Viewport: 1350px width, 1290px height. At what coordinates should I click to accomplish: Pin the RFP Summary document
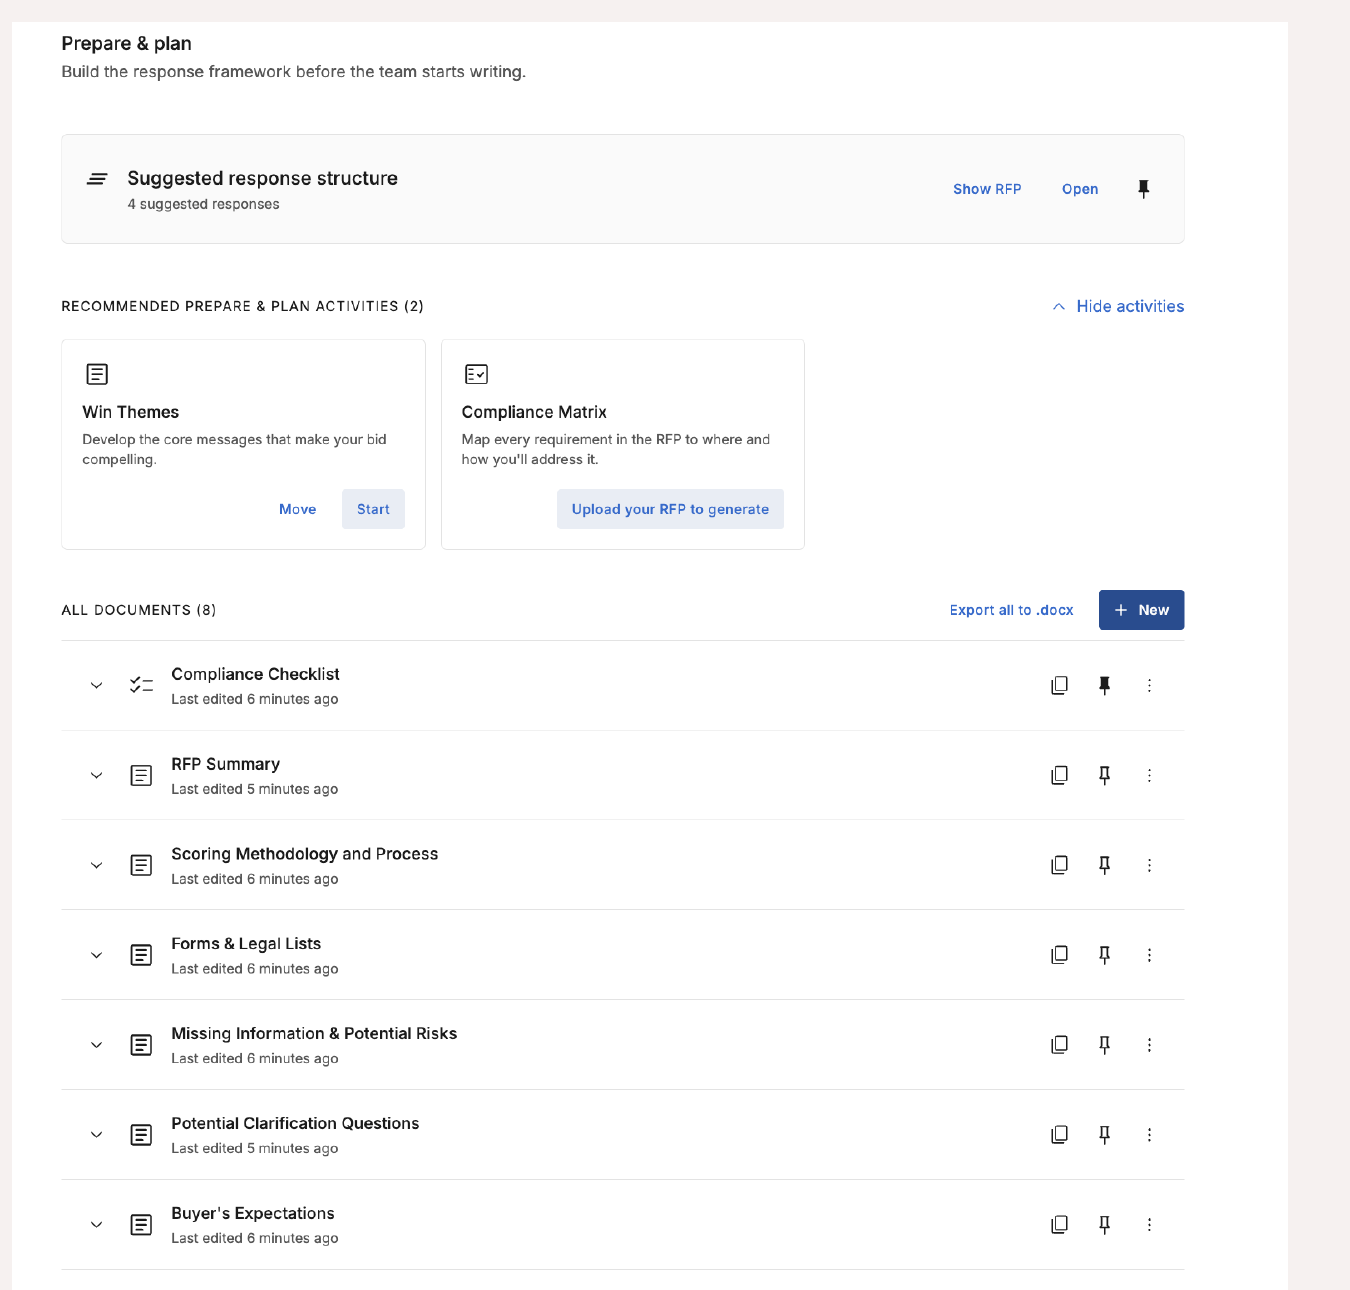tap(1105, 775)
